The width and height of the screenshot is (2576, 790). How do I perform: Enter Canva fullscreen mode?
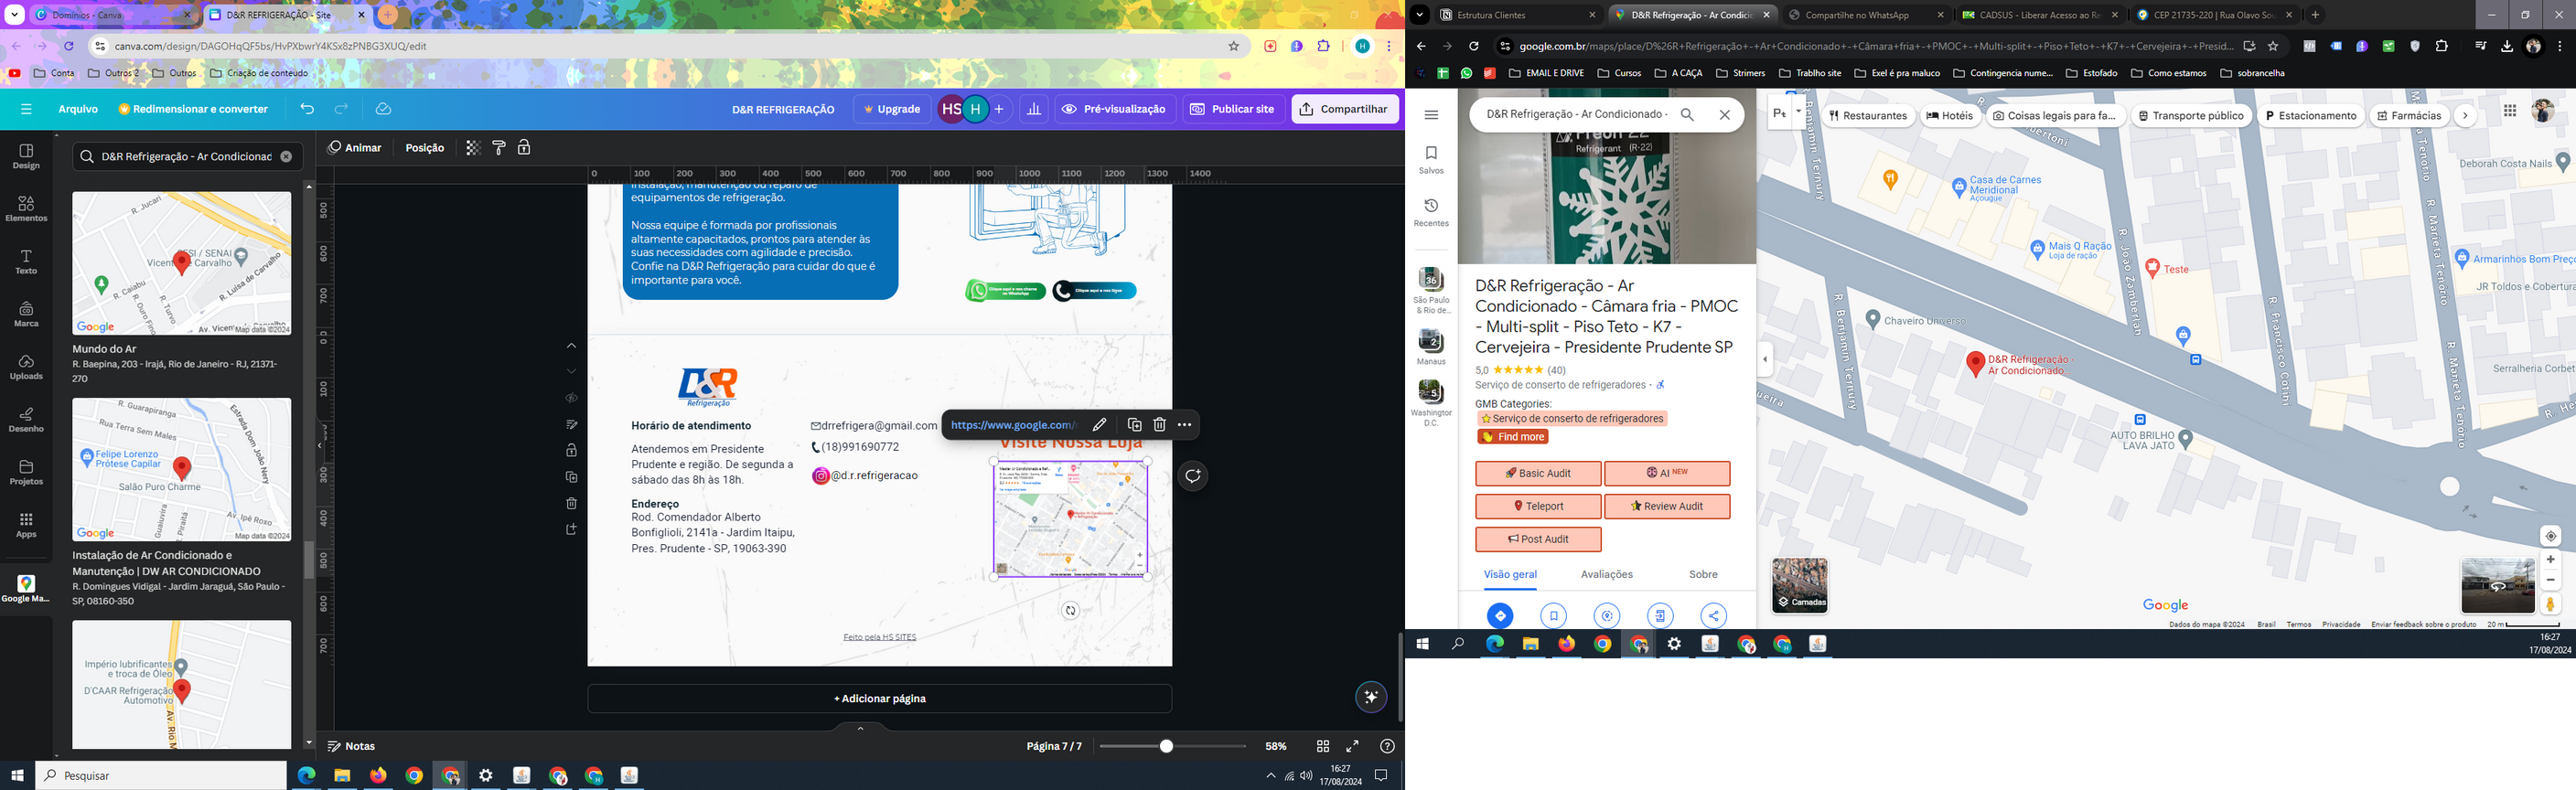click(1352, 746)
